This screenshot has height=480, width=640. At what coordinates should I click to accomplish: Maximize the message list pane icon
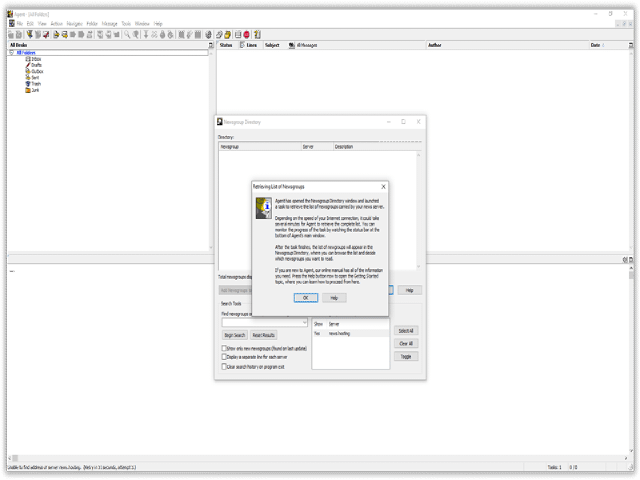pyautogui.click(x=631, y=45)
